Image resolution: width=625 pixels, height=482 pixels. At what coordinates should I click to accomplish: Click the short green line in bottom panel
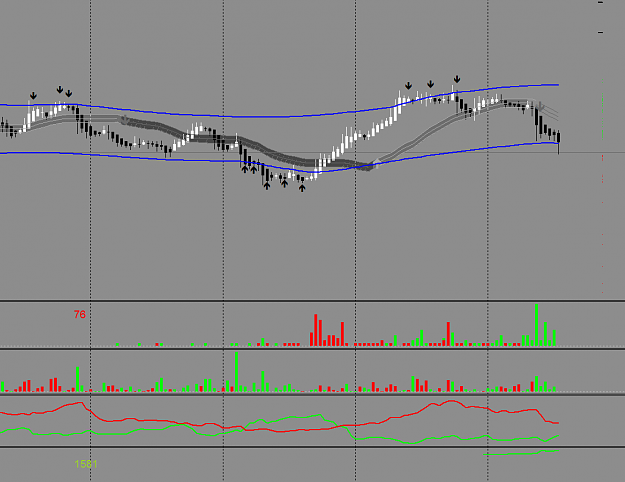pyautogui.click(x=521, y=453)
